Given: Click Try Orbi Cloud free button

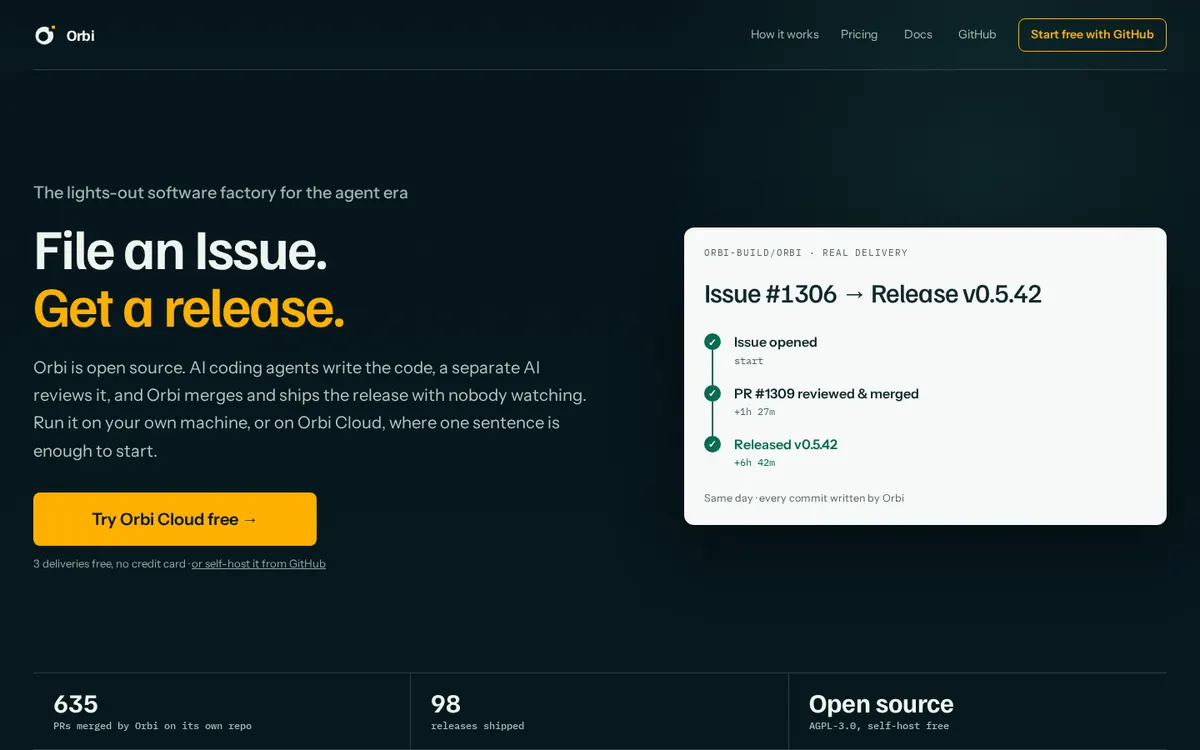Looking at the screenshot, I should [175, 519].
